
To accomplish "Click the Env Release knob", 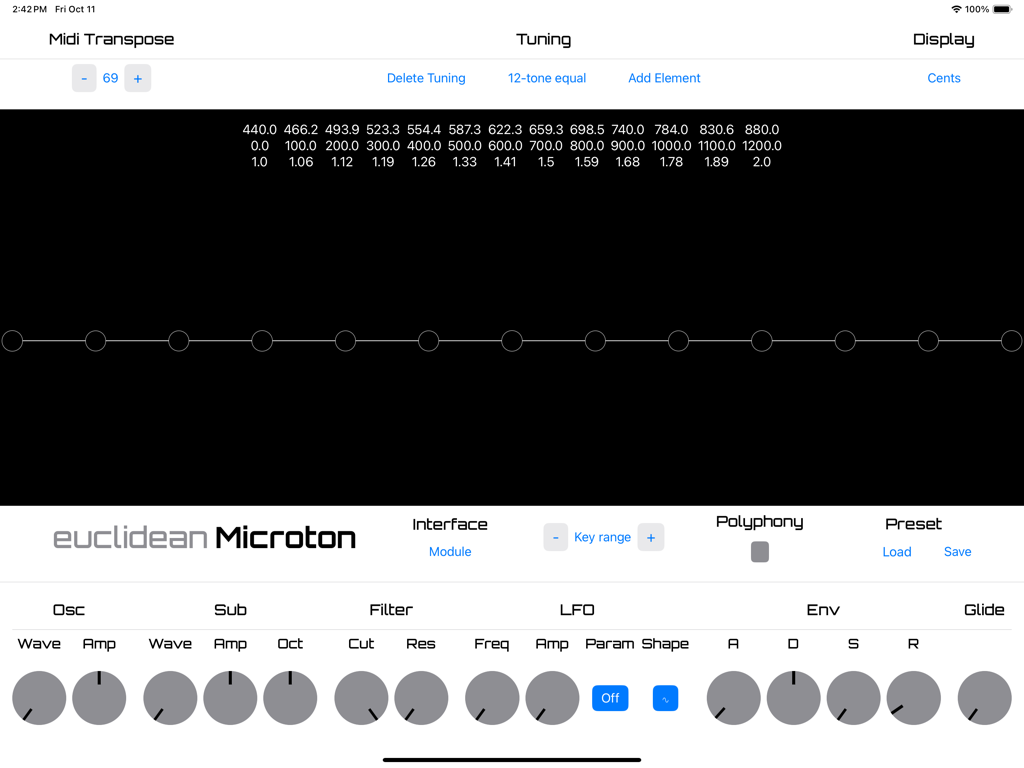I will 913,698.
